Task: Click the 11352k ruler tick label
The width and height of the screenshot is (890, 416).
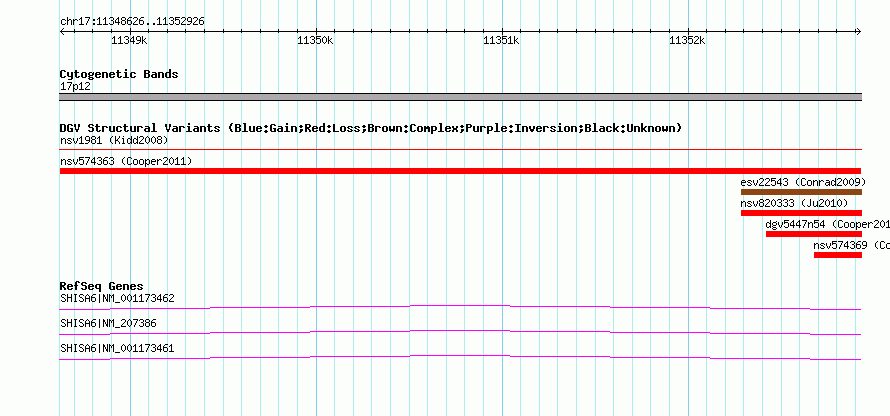Action: tap(687, 40)
